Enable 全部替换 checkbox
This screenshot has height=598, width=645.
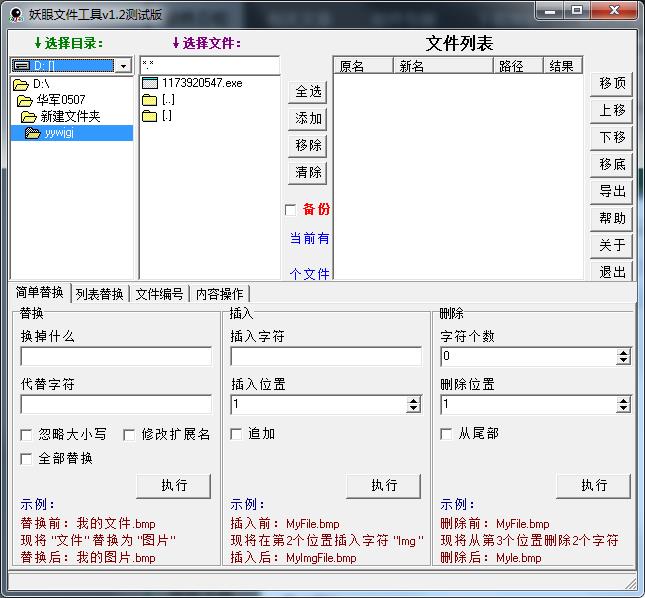(x=26, y=459)
